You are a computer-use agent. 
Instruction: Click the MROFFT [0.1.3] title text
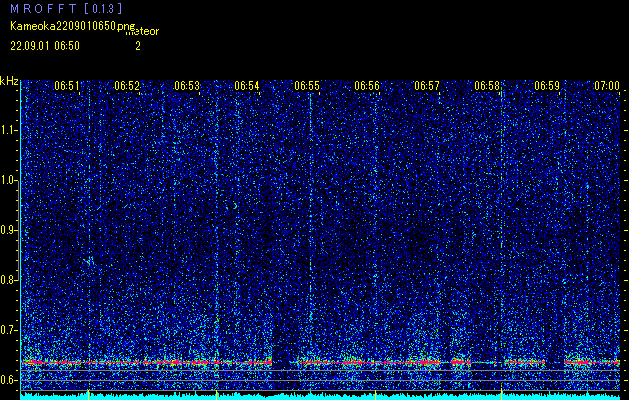(x=67, y=9)
